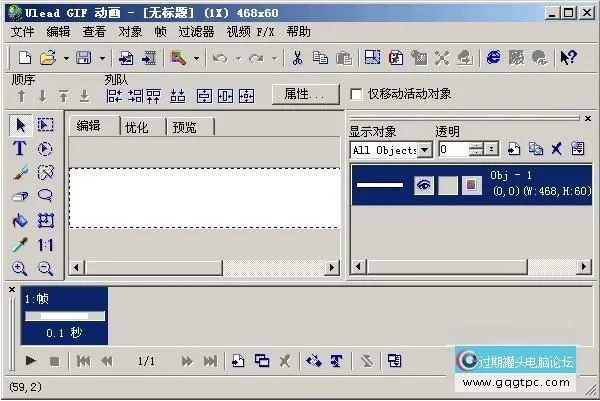The height and width of the screenshot is (401, 600).
Task: Click the Zoom In magnifier tool
Action: pos(19,268)
